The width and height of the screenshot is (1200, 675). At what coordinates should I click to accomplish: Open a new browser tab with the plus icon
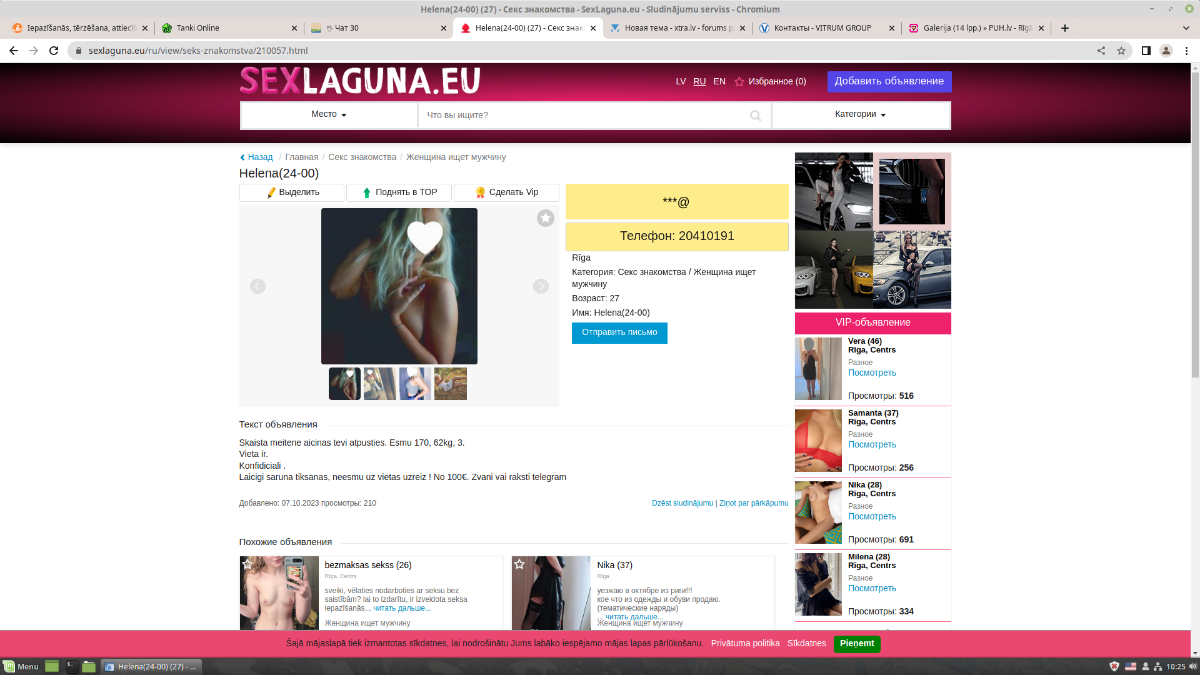tap(1065, 28)
